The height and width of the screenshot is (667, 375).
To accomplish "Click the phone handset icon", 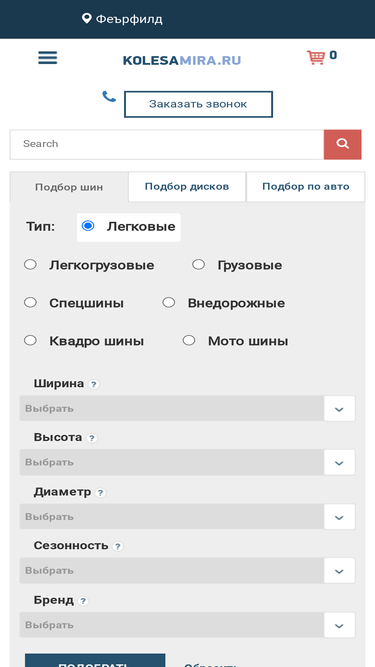I will point(109,97).
